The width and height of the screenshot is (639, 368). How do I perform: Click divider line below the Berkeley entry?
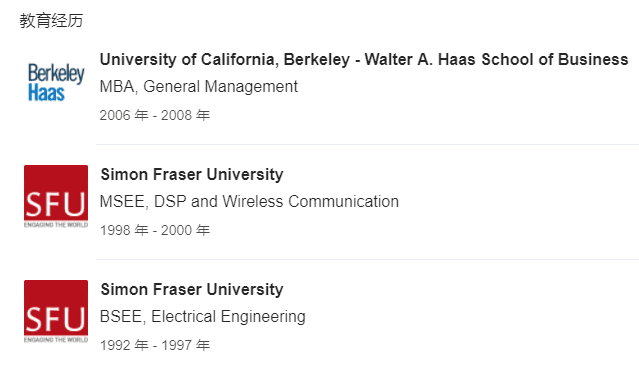[368, 144]
